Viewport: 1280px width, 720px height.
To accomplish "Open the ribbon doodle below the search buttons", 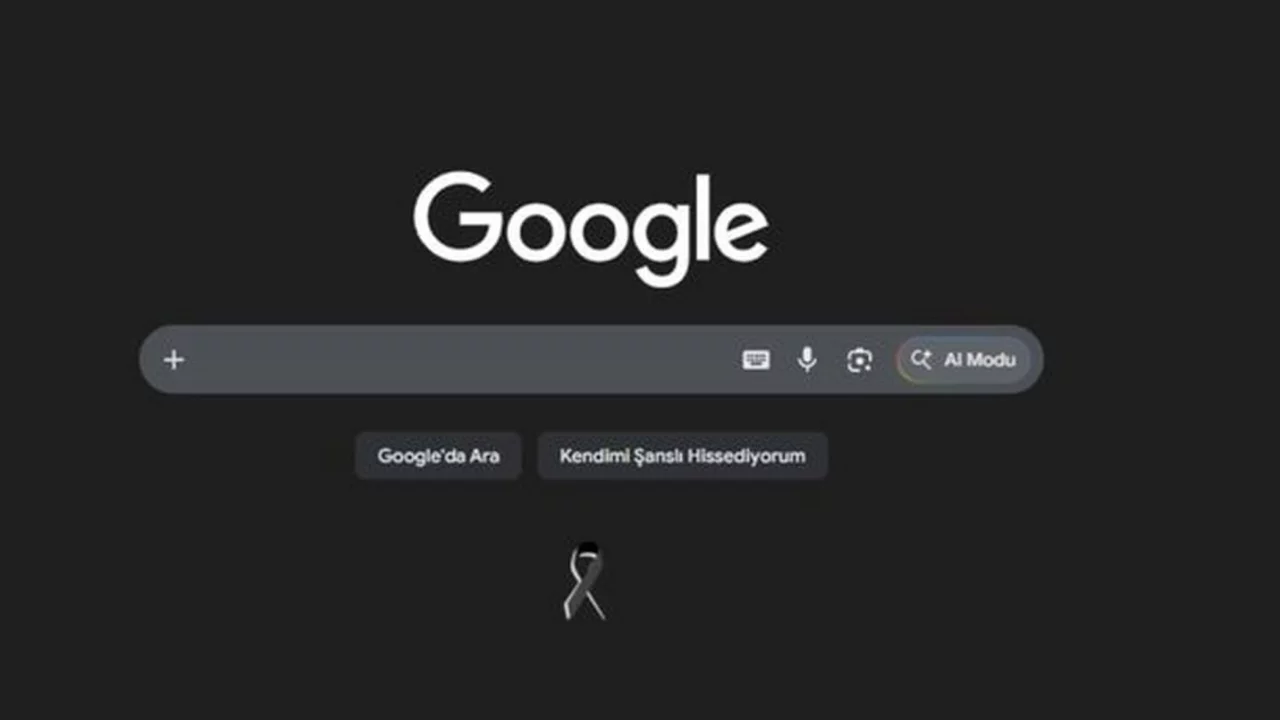I will tap(584, 581).
